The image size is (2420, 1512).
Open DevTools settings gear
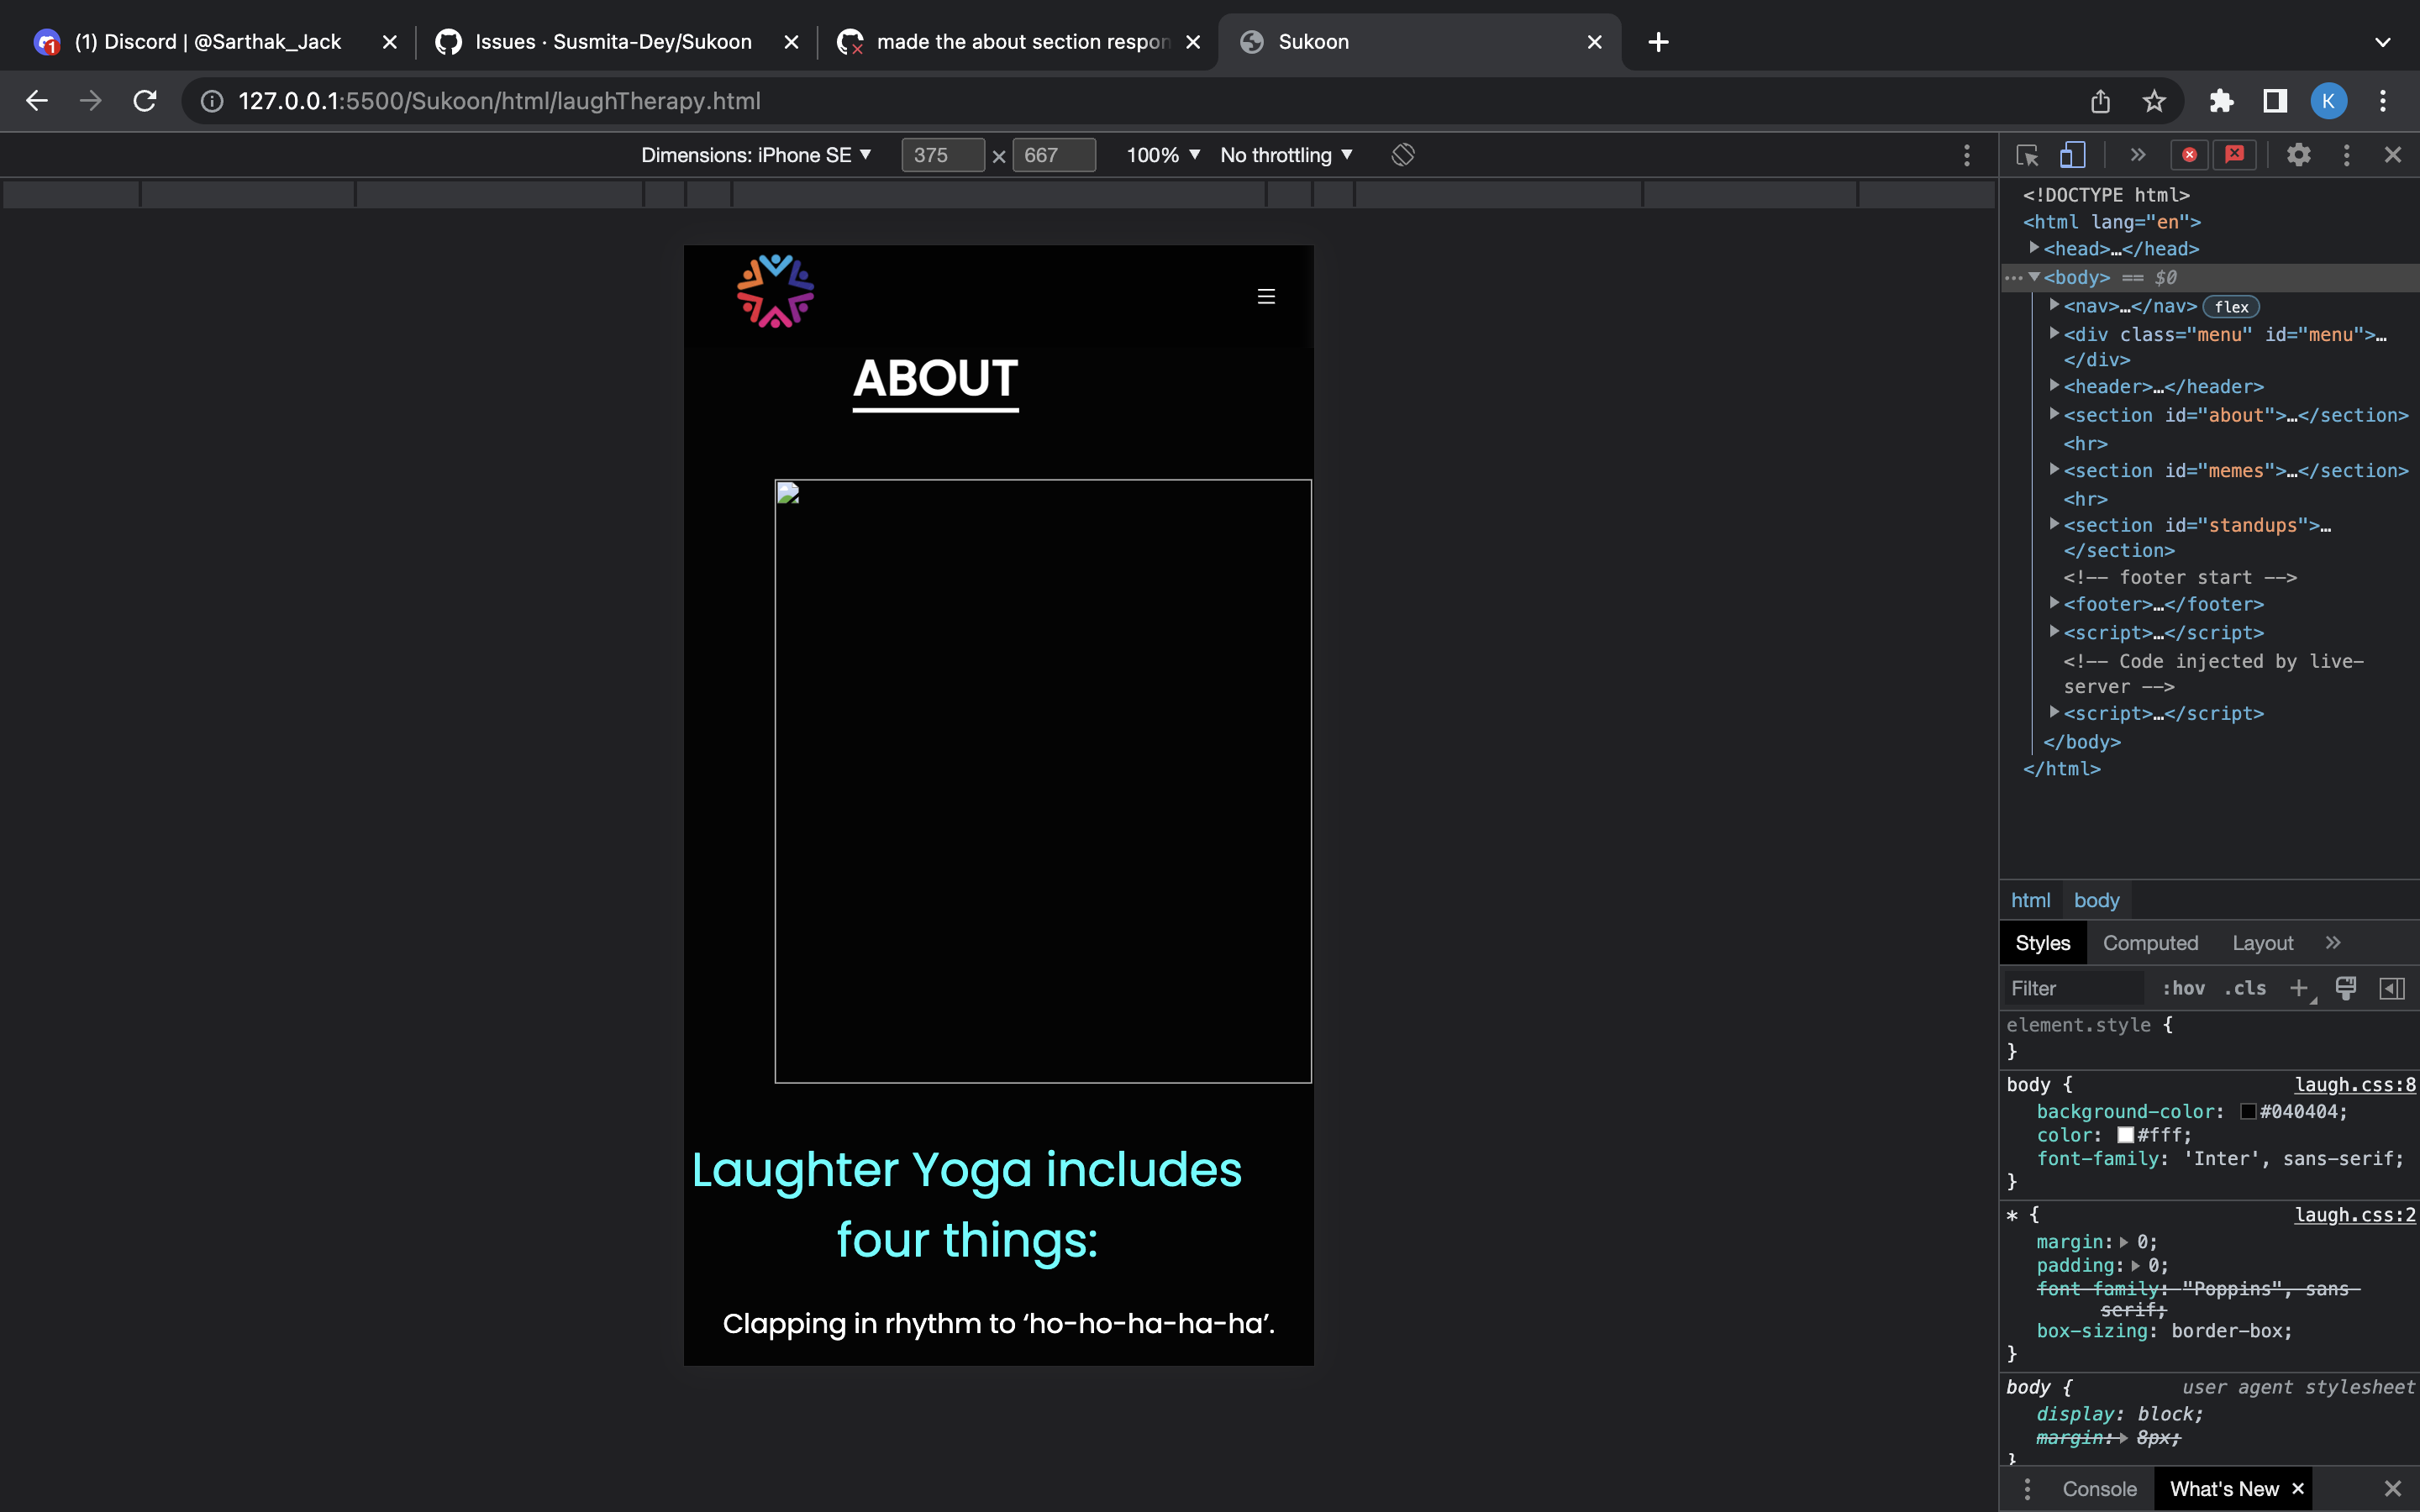pyautogui.click(x=2299, y=154)
